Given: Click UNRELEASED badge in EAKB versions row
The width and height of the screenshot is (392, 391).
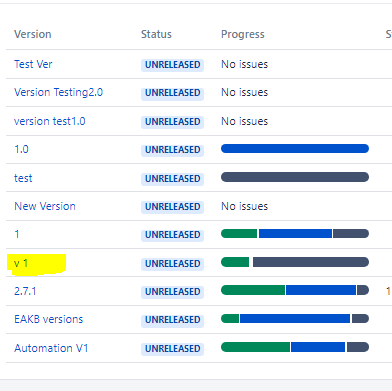Looking at the screenshot, I should click(172, 320).
